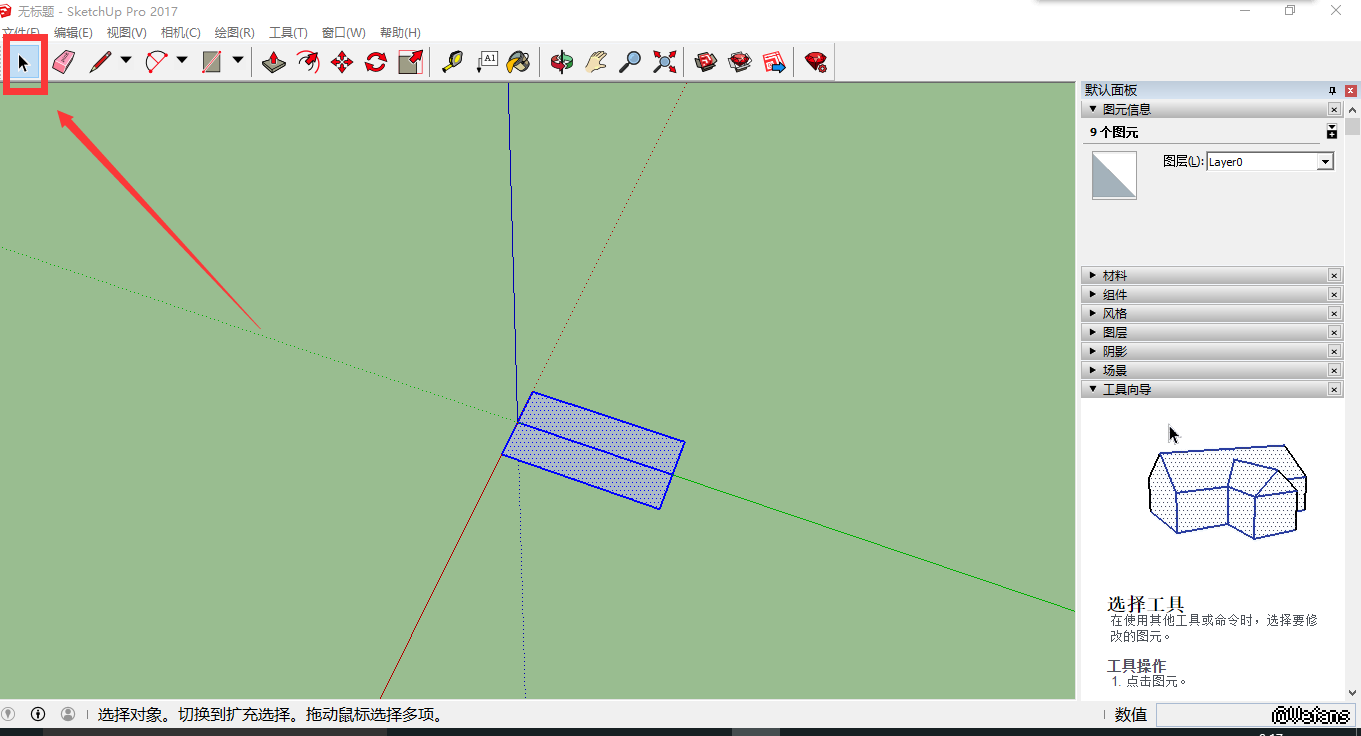Choose the Move tool

point(342,62)
